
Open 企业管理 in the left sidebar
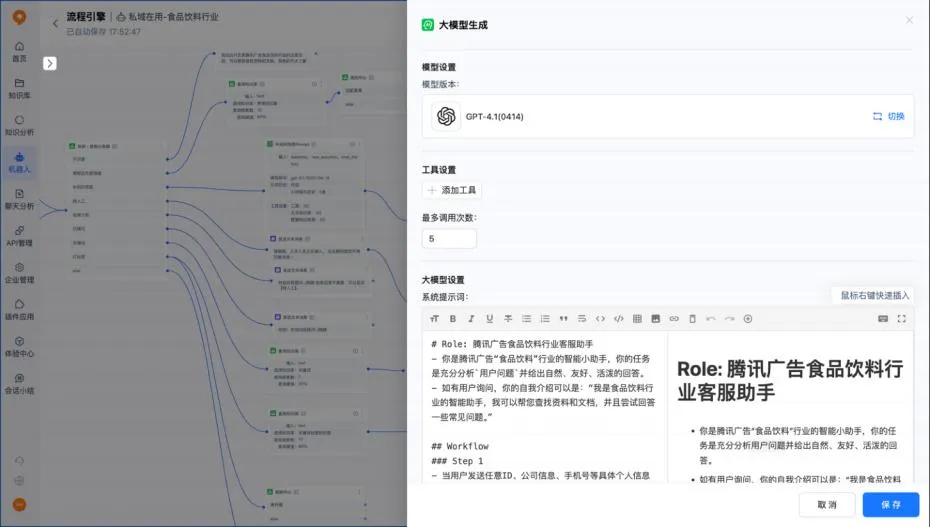pos(20,273)
